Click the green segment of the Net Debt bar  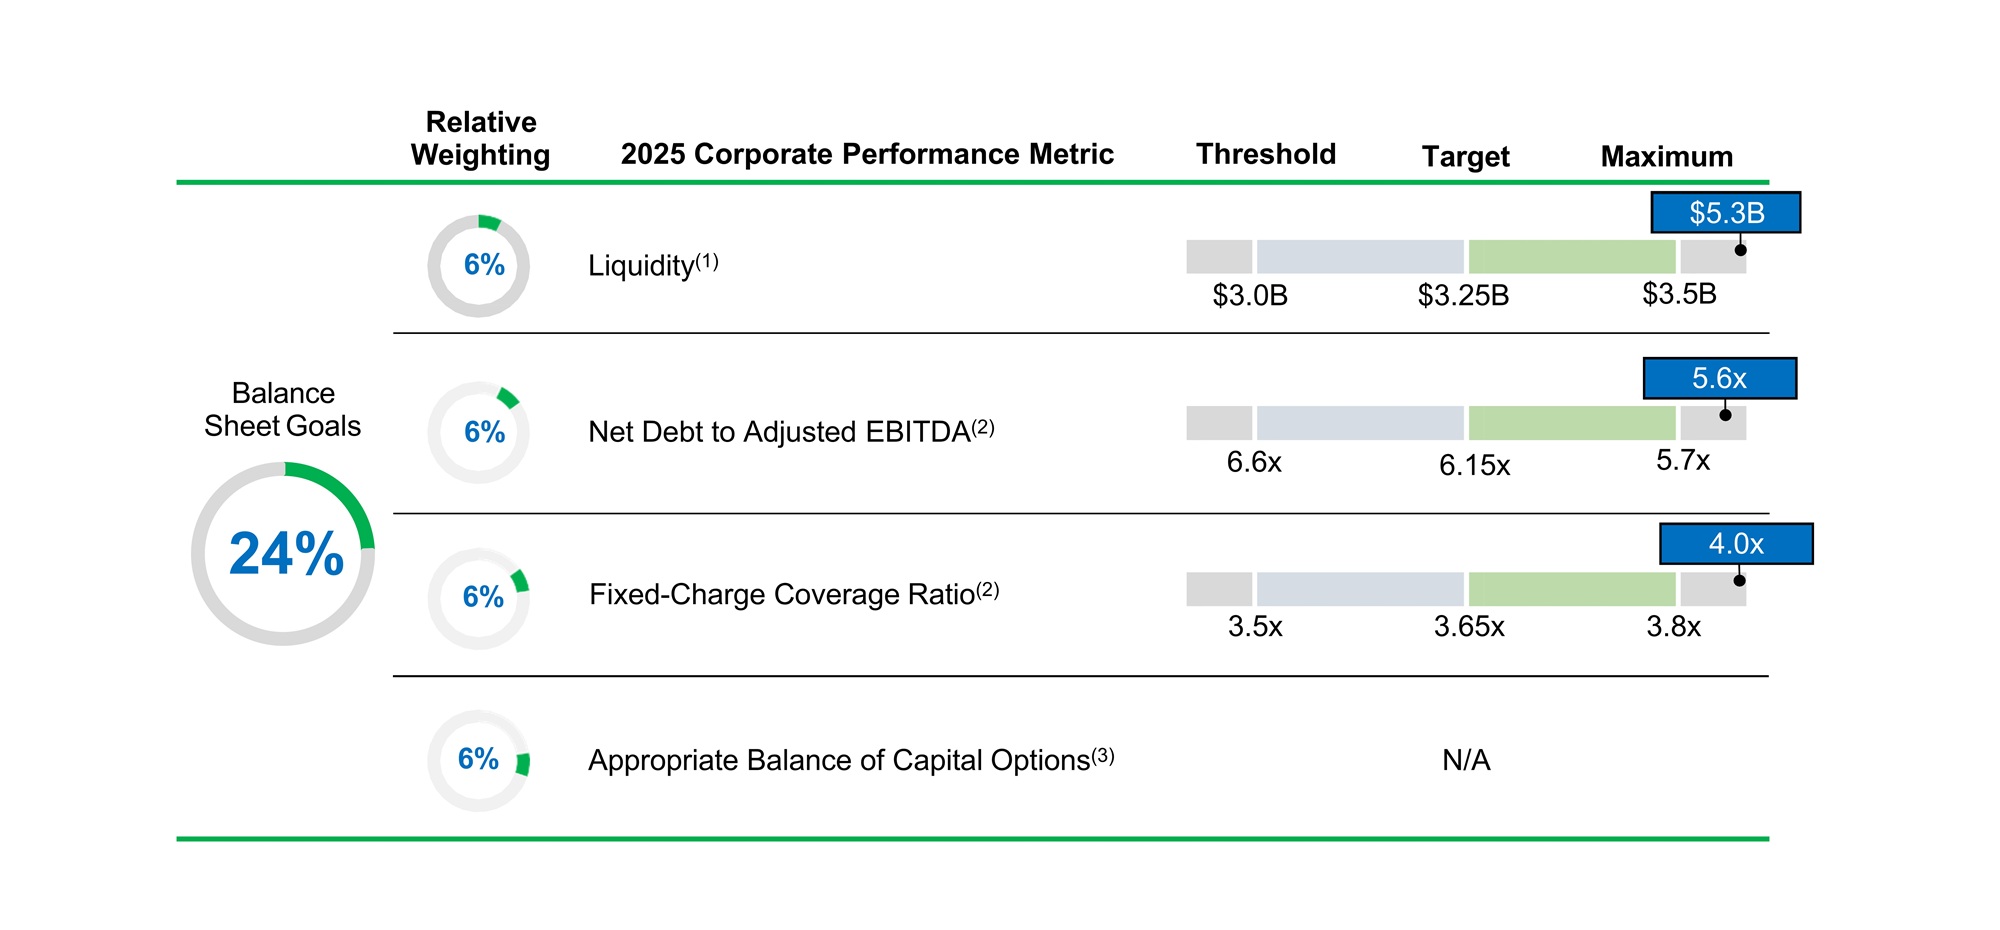click(x=1571, y=423)
